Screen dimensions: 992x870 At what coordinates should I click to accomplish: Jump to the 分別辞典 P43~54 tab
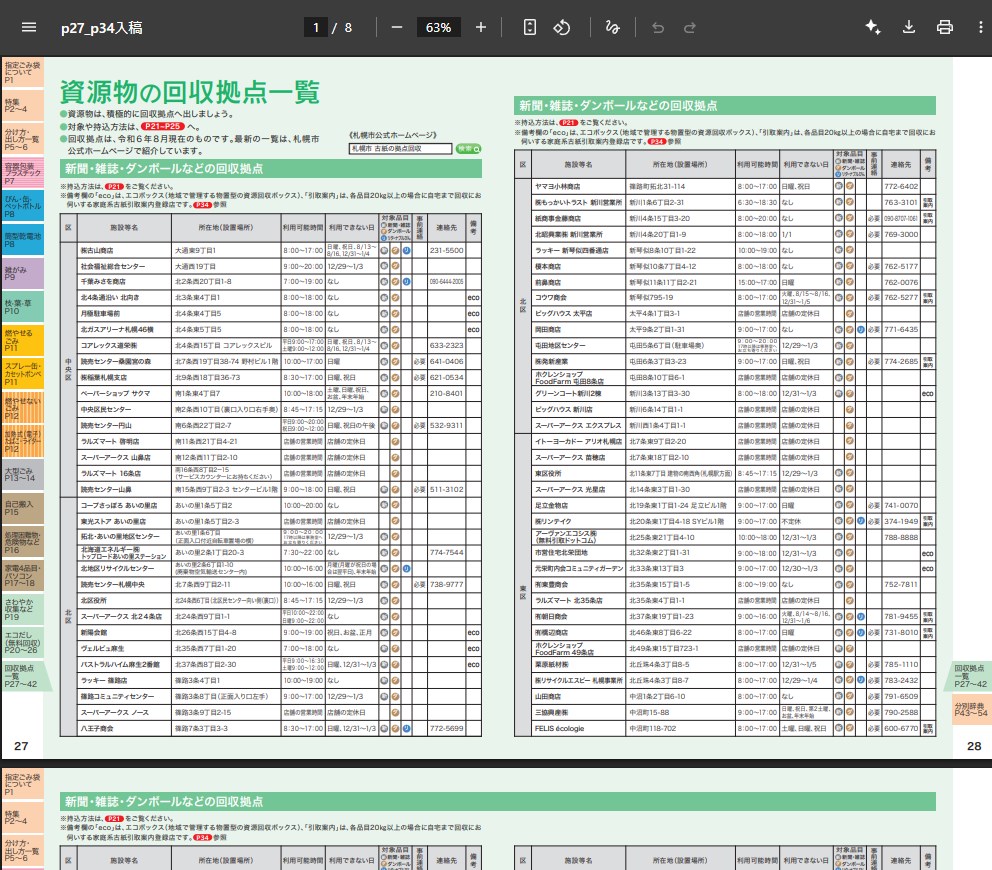[970, 709]
